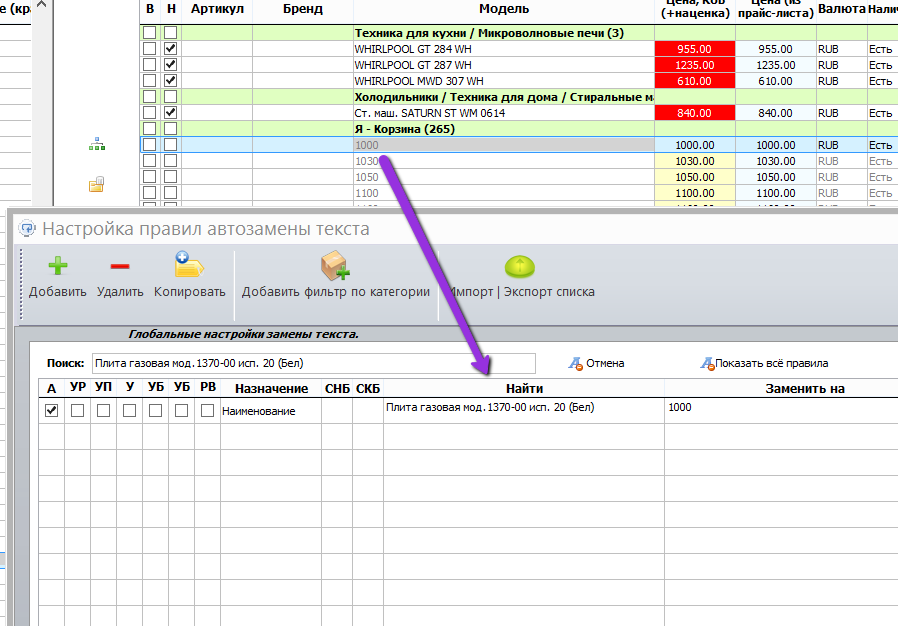Click the Отмена icon beside search field
The height and width of the screenshot is (626, 898).
click(575, 363)
